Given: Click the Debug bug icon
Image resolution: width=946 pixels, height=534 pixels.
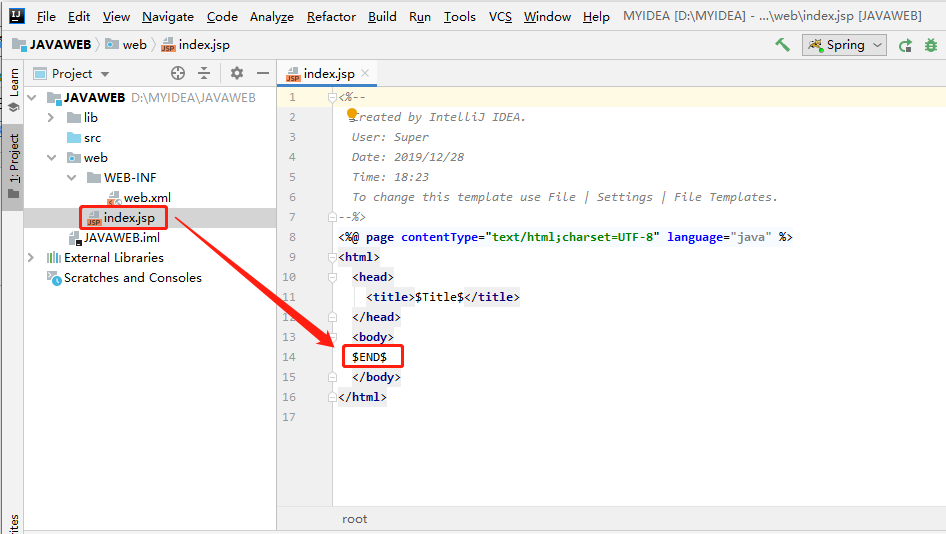Looking at the screenshot, I should [x=931, y=45].
